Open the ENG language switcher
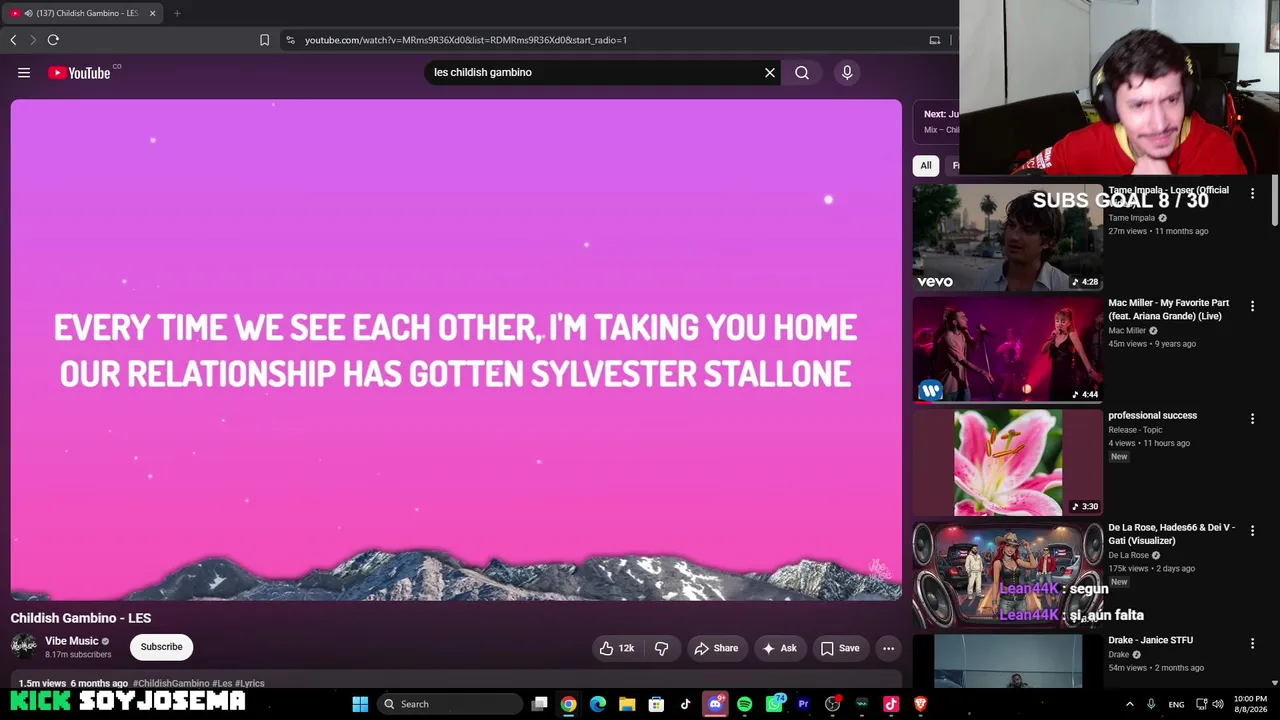This screenshot has height=720, width=1280. point(1176,704)
